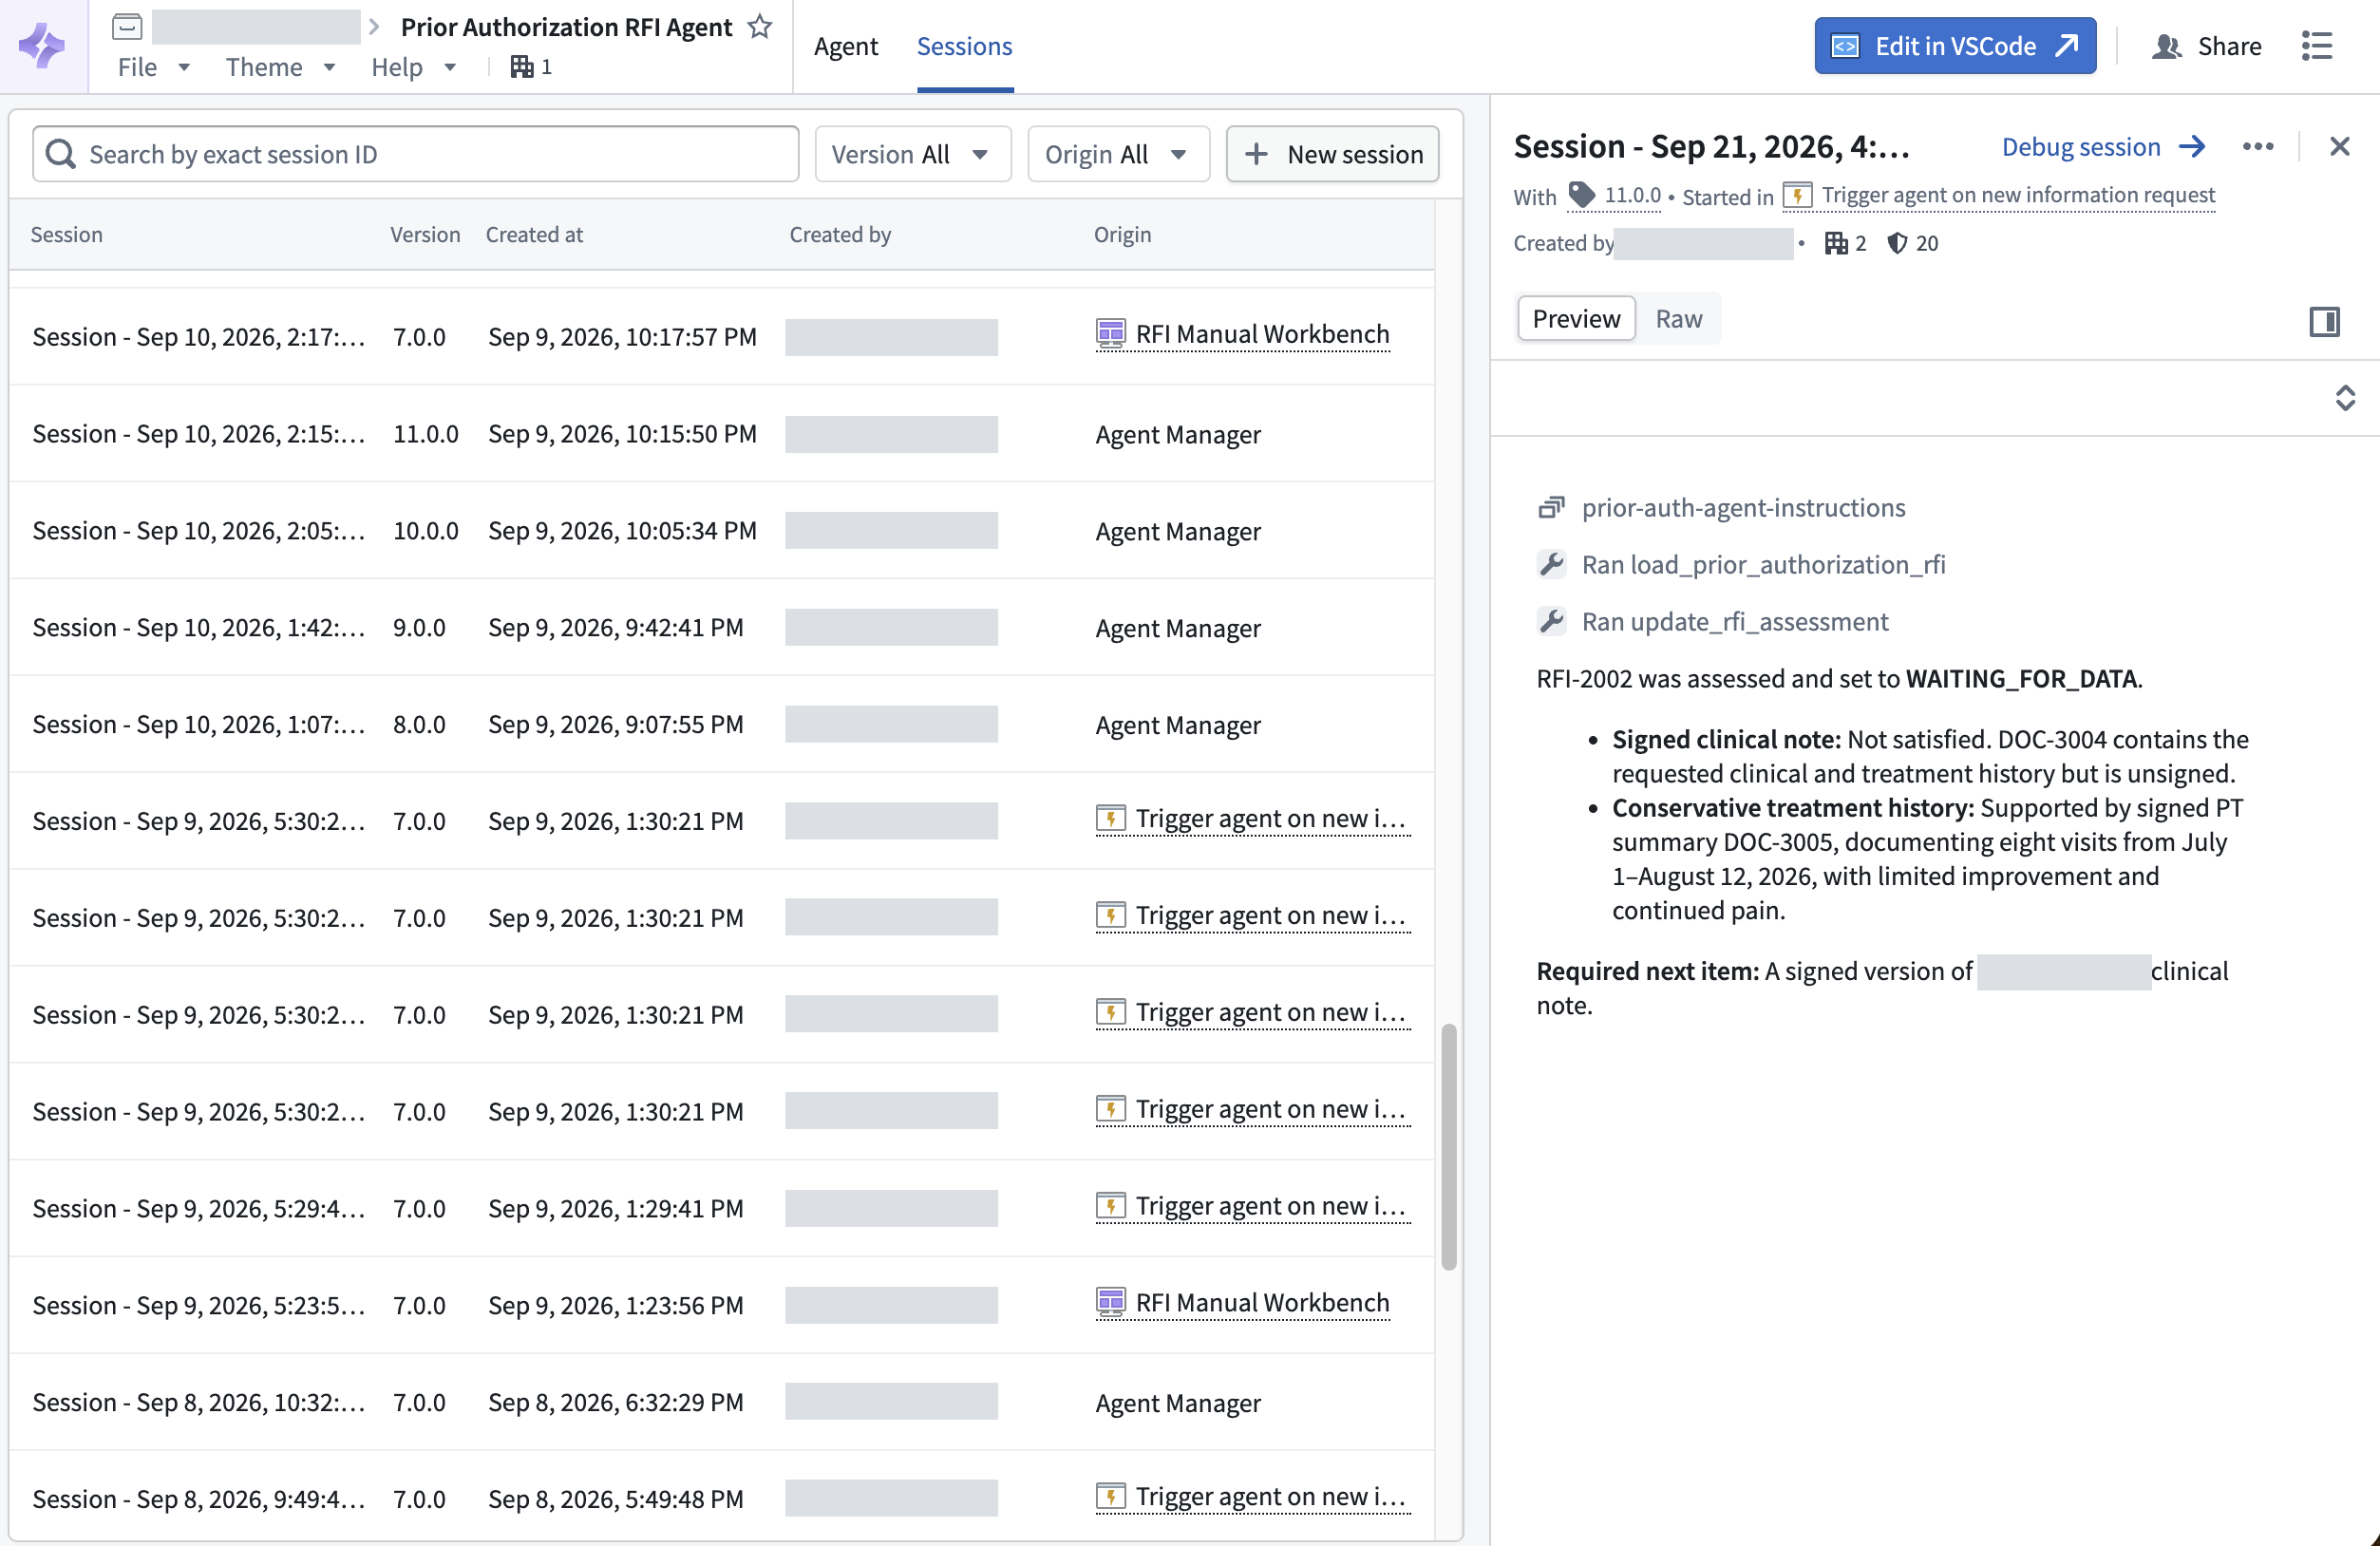Open the list outline icon near Share
The image size is (2380, 1546).
2317,46
